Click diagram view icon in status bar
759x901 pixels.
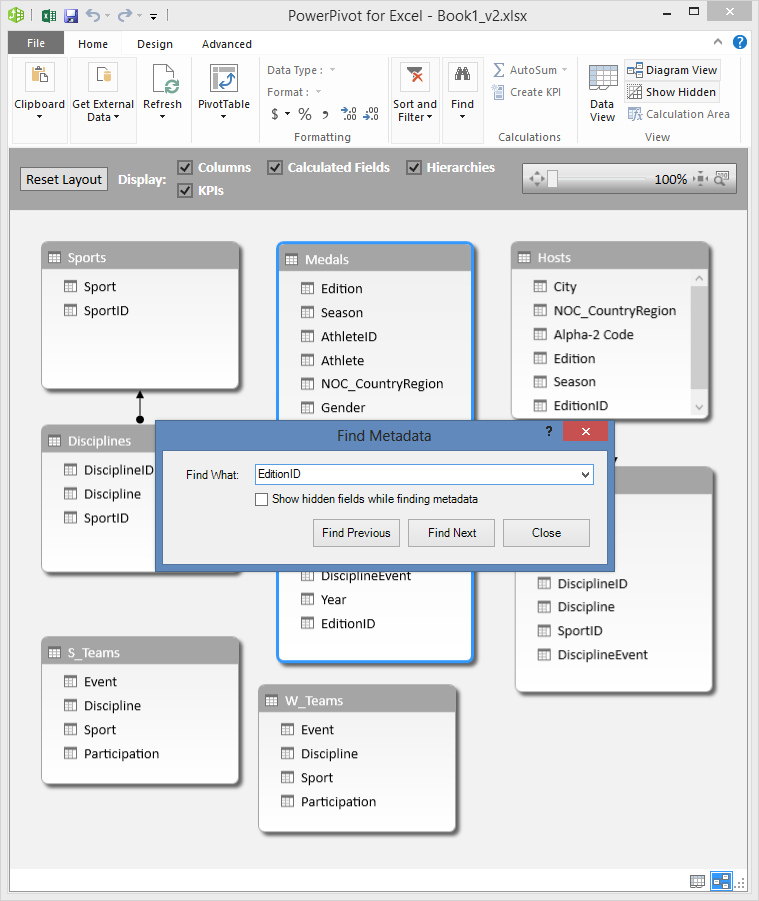[721, 880]
